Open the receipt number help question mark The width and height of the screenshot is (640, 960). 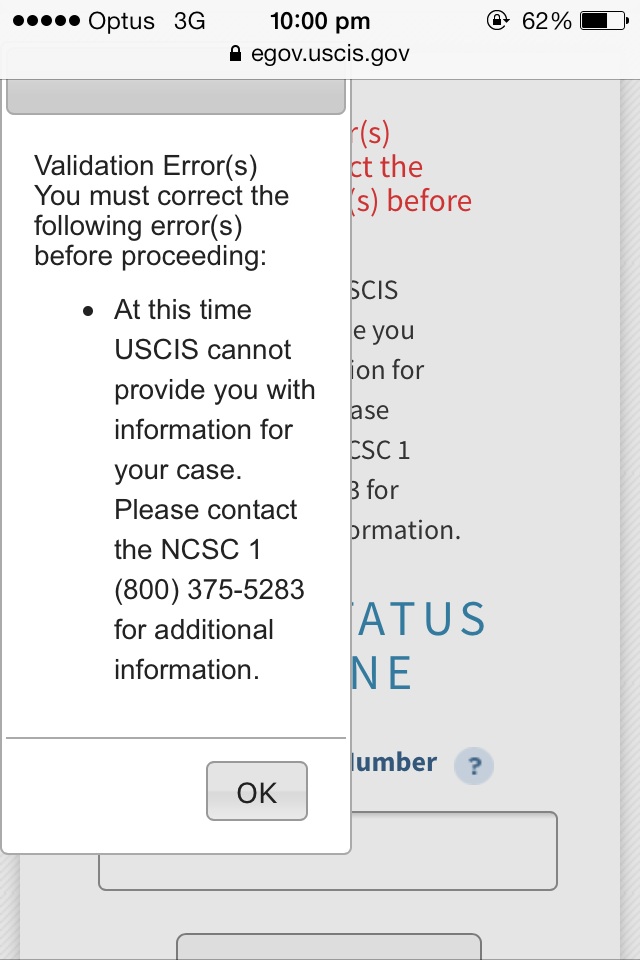tap(474, 765)
